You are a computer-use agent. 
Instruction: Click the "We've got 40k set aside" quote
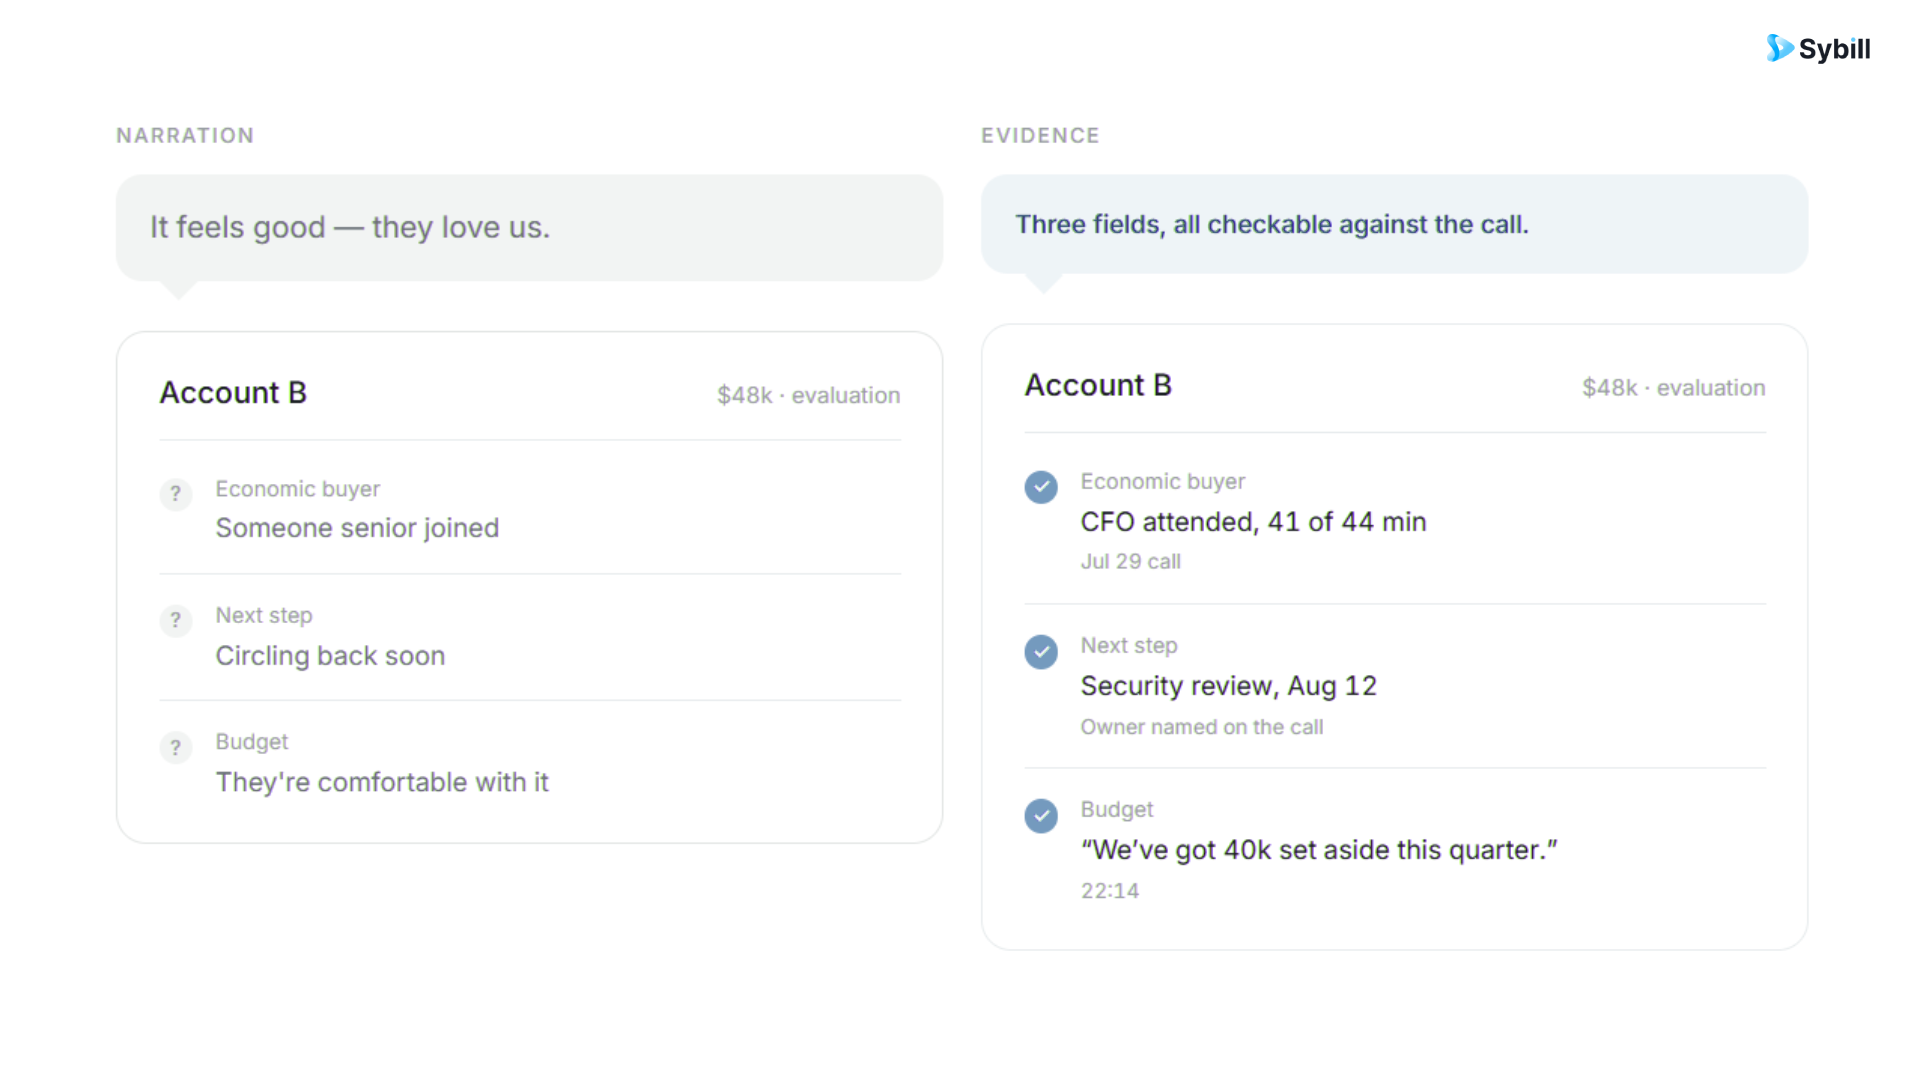click(1319, 850)
